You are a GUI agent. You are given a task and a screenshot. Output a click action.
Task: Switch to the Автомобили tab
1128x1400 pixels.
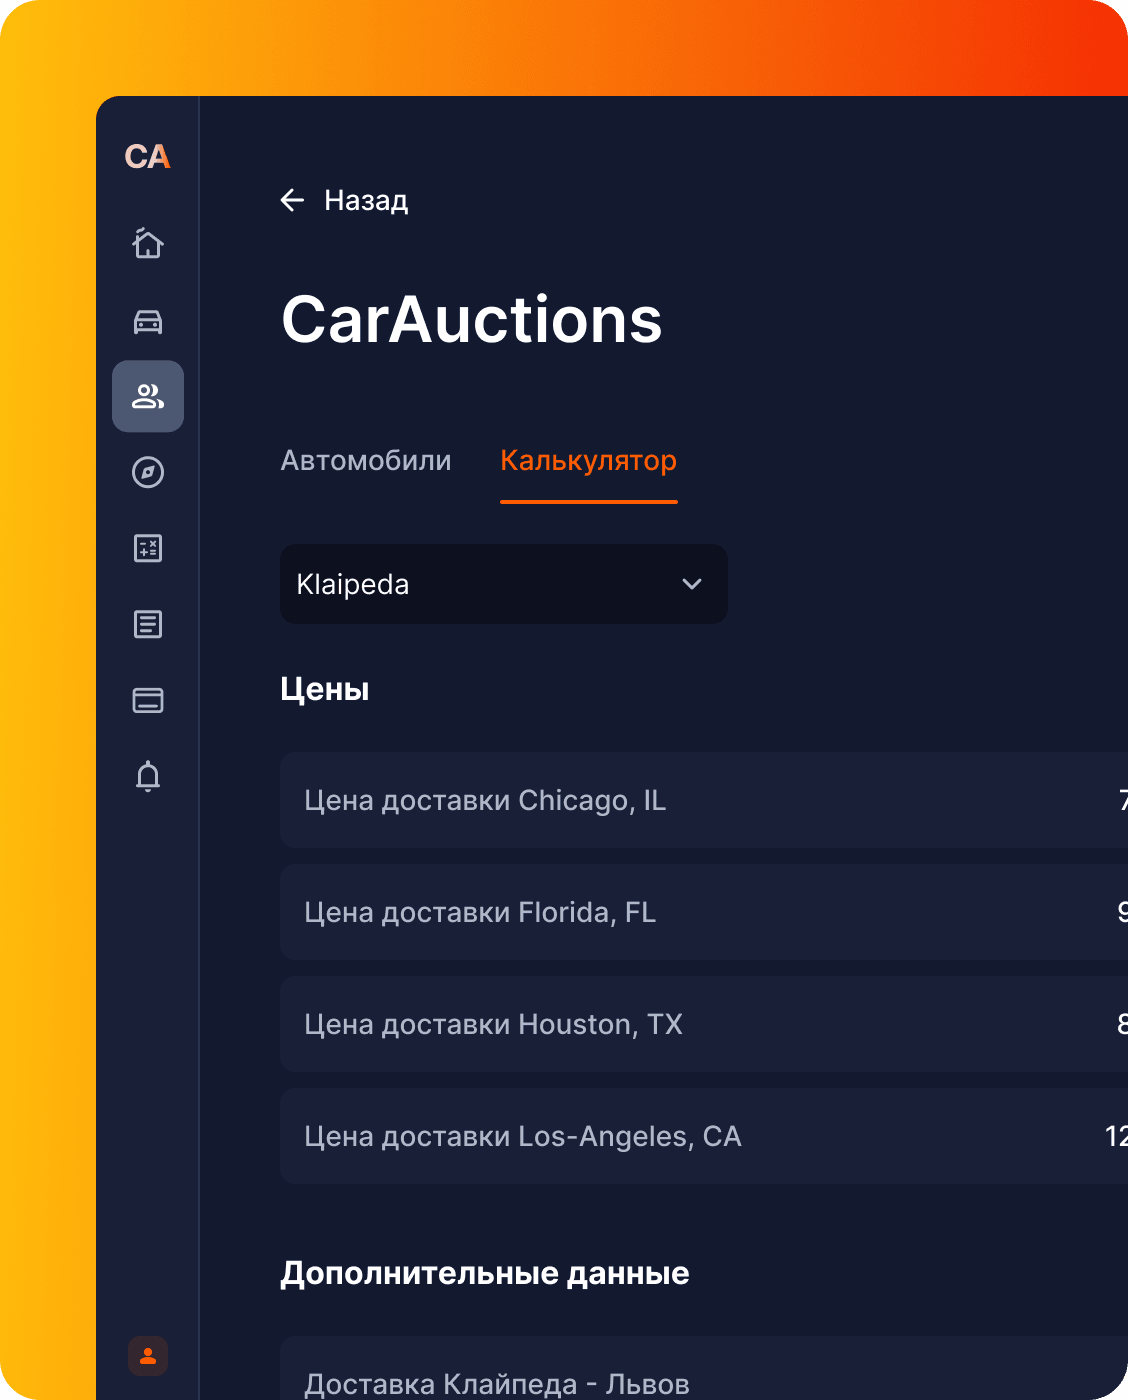pos(366,460)
